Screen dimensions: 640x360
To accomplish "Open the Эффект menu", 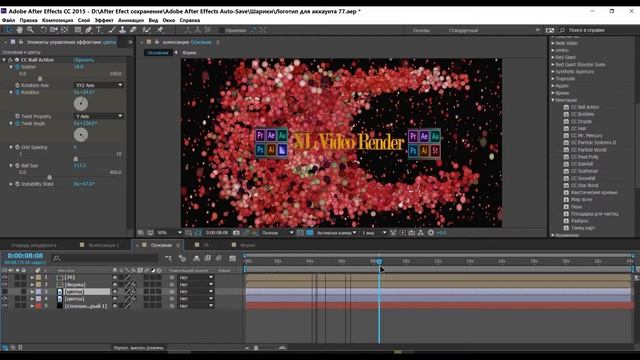I will coord(104,20).
